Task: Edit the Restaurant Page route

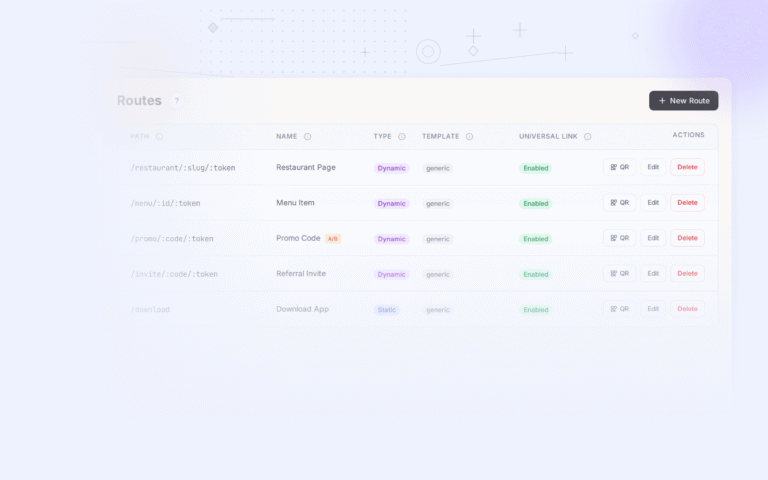Action: (x=653, y=167)
